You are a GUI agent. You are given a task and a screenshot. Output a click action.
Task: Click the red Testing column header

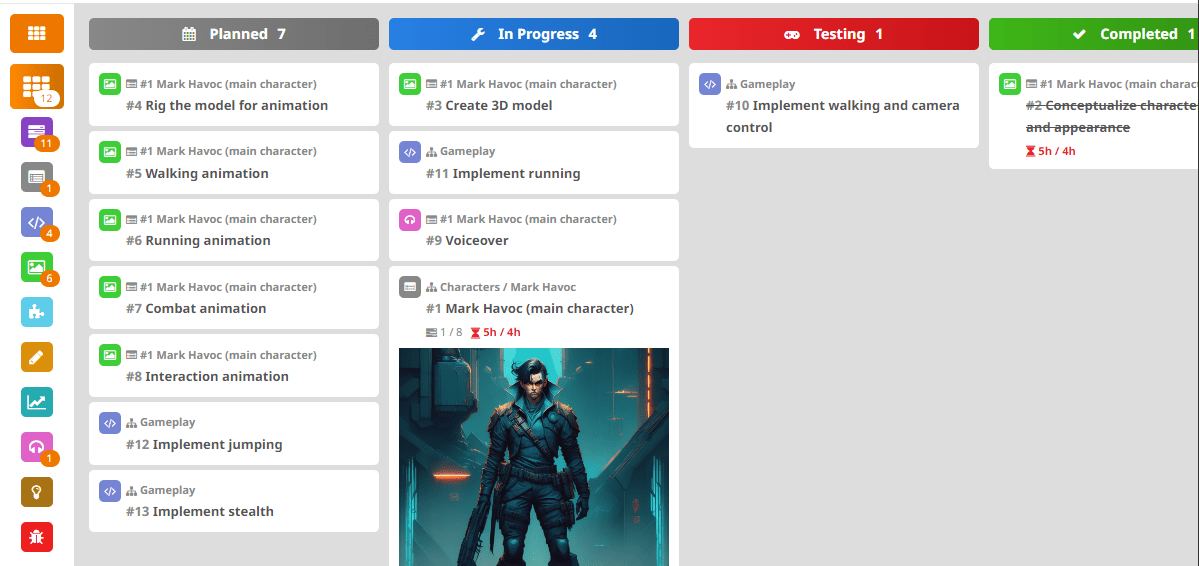click(x=834, y=34)
